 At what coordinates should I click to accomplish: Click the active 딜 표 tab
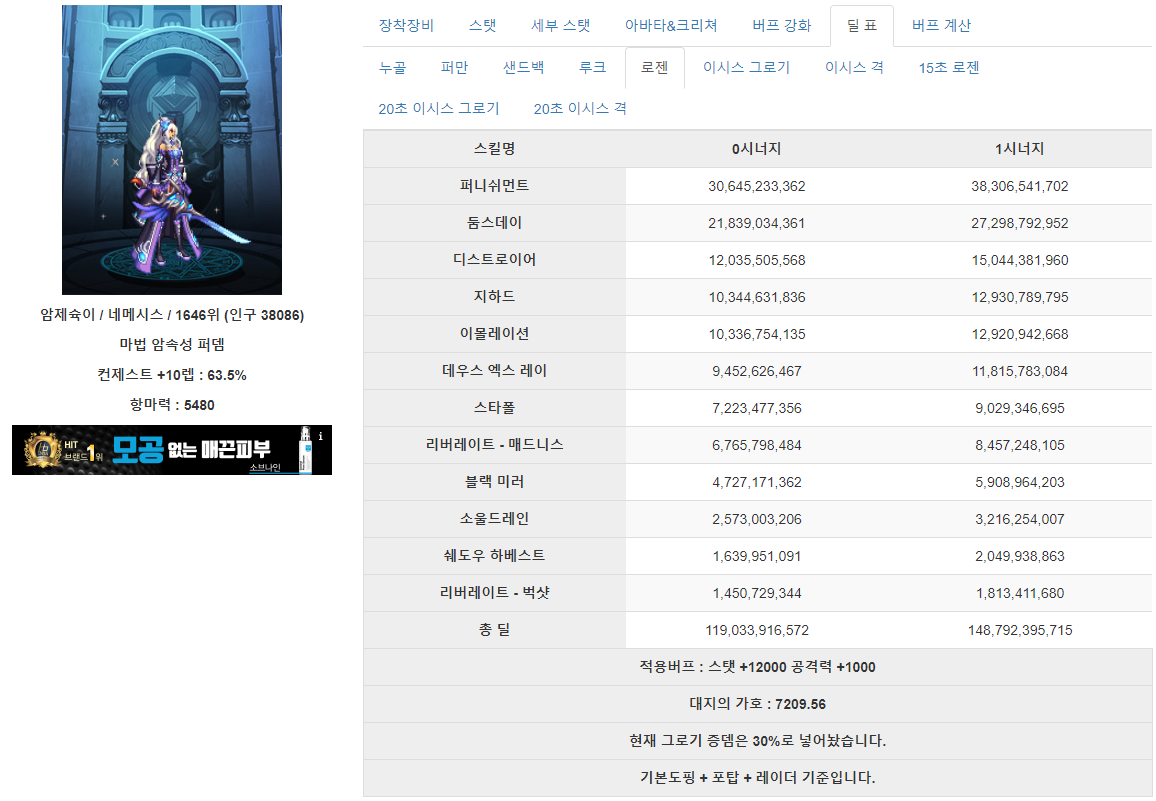(x=861, y=26)
